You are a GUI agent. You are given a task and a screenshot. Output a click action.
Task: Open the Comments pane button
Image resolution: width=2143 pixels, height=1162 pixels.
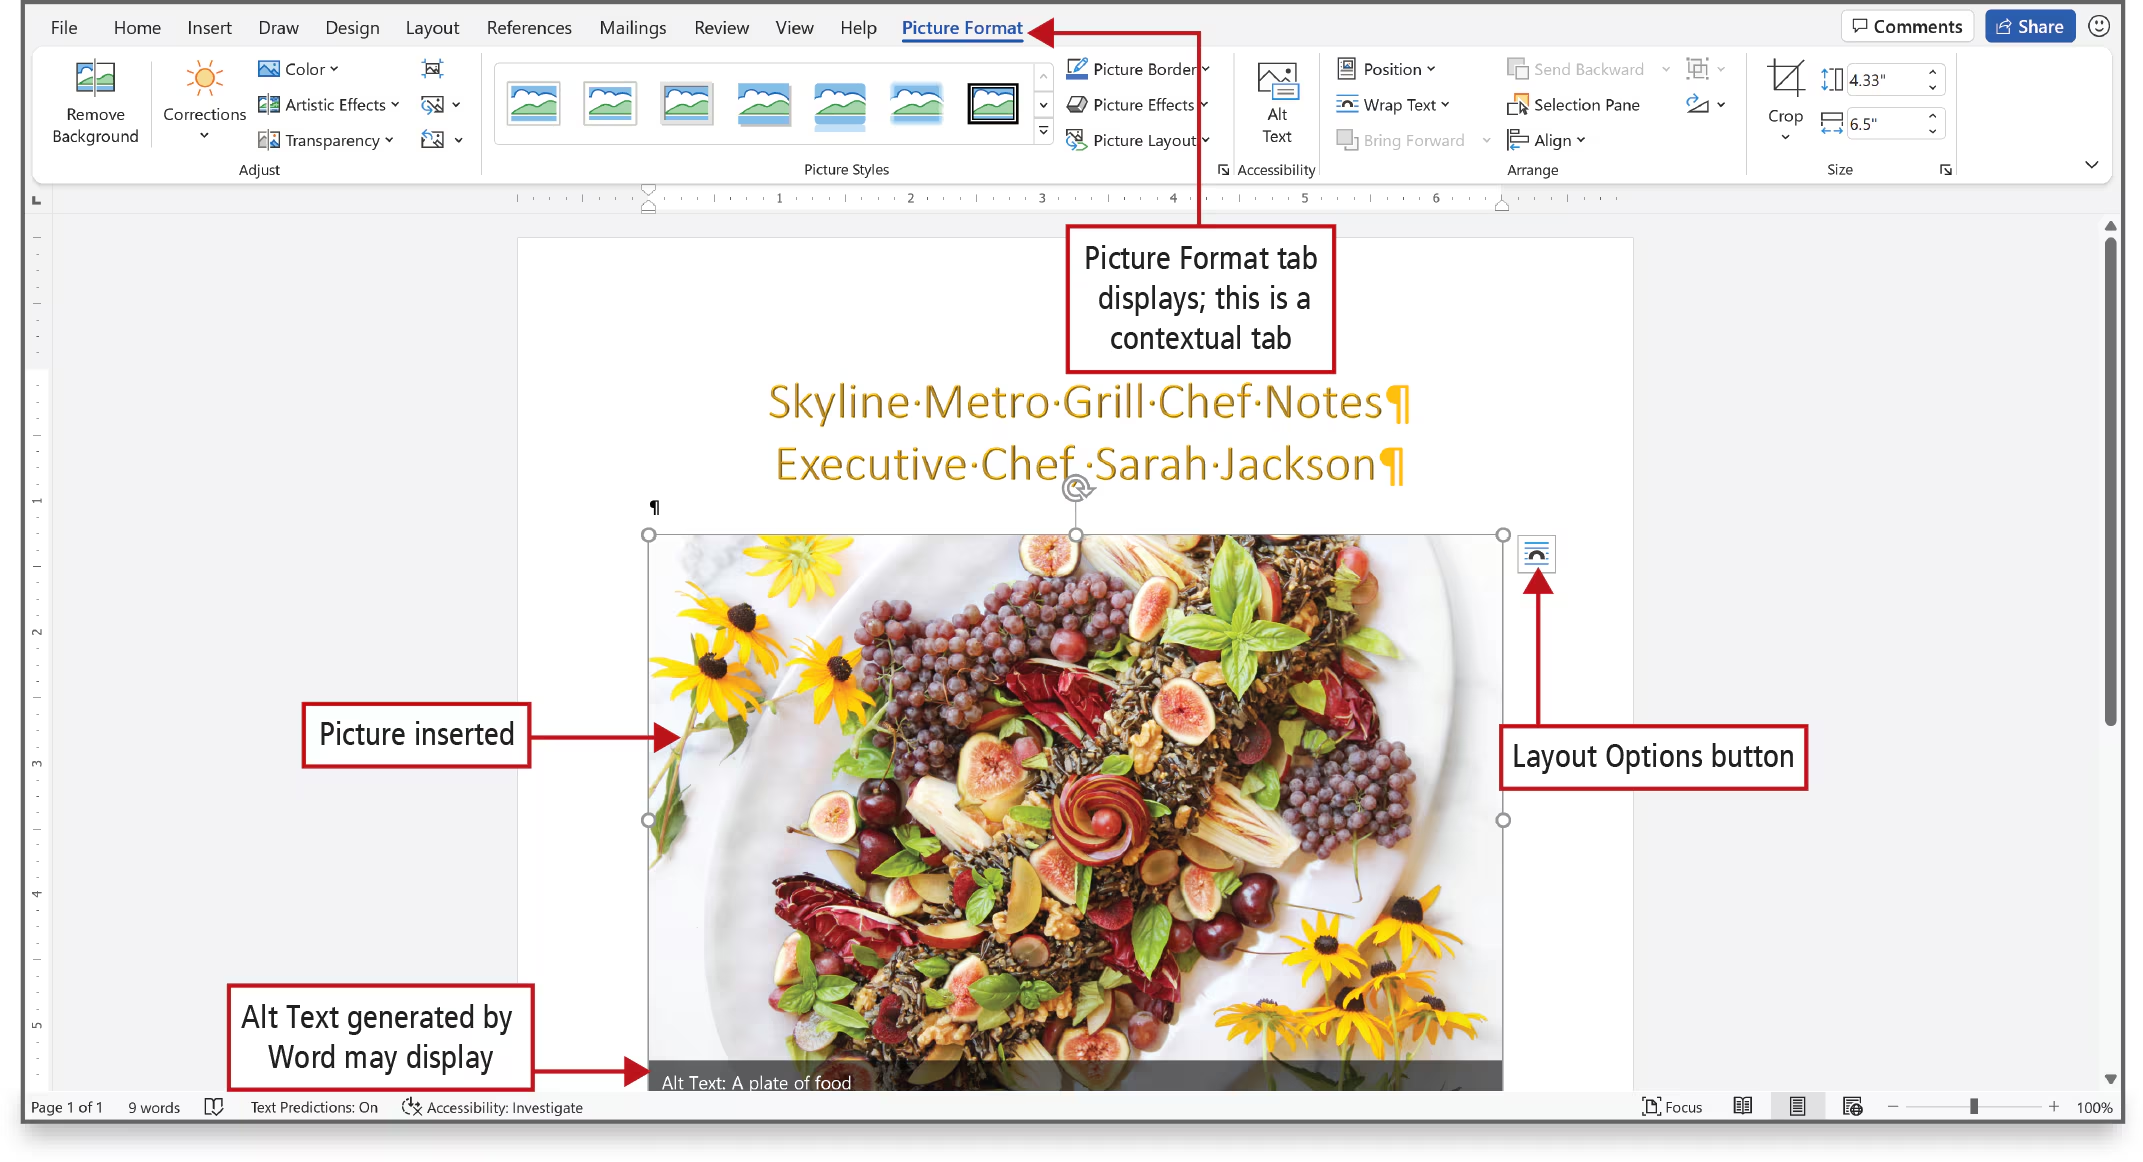(x=1906, y=27)
